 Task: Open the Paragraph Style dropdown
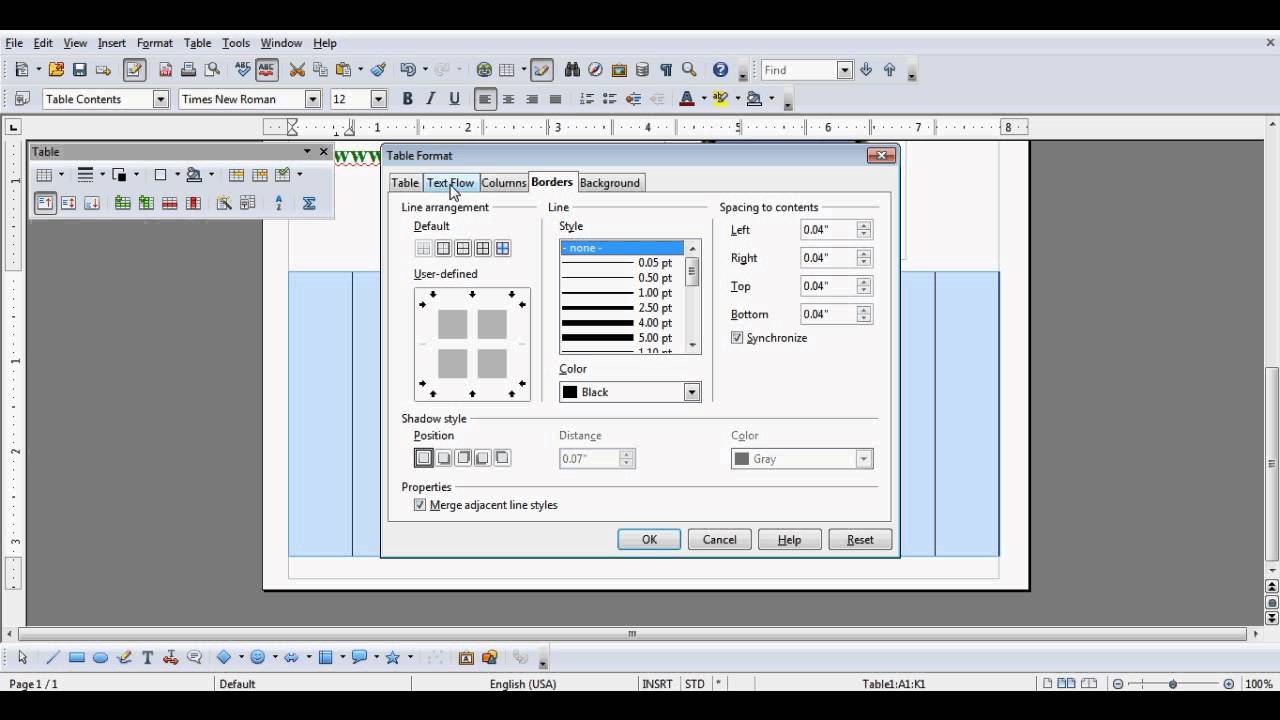pos(160,99)
